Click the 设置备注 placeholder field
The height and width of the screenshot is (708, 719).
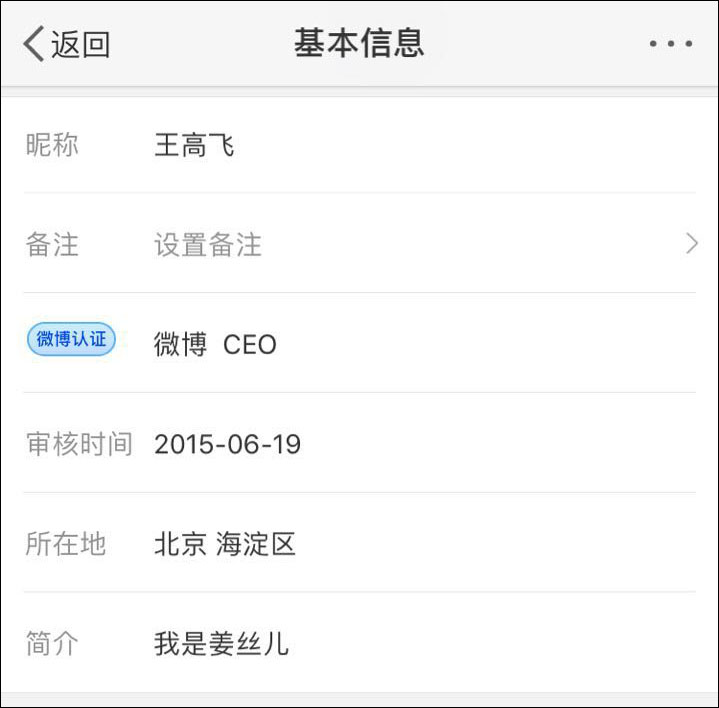pyautogui.click(x=208, y=245)
